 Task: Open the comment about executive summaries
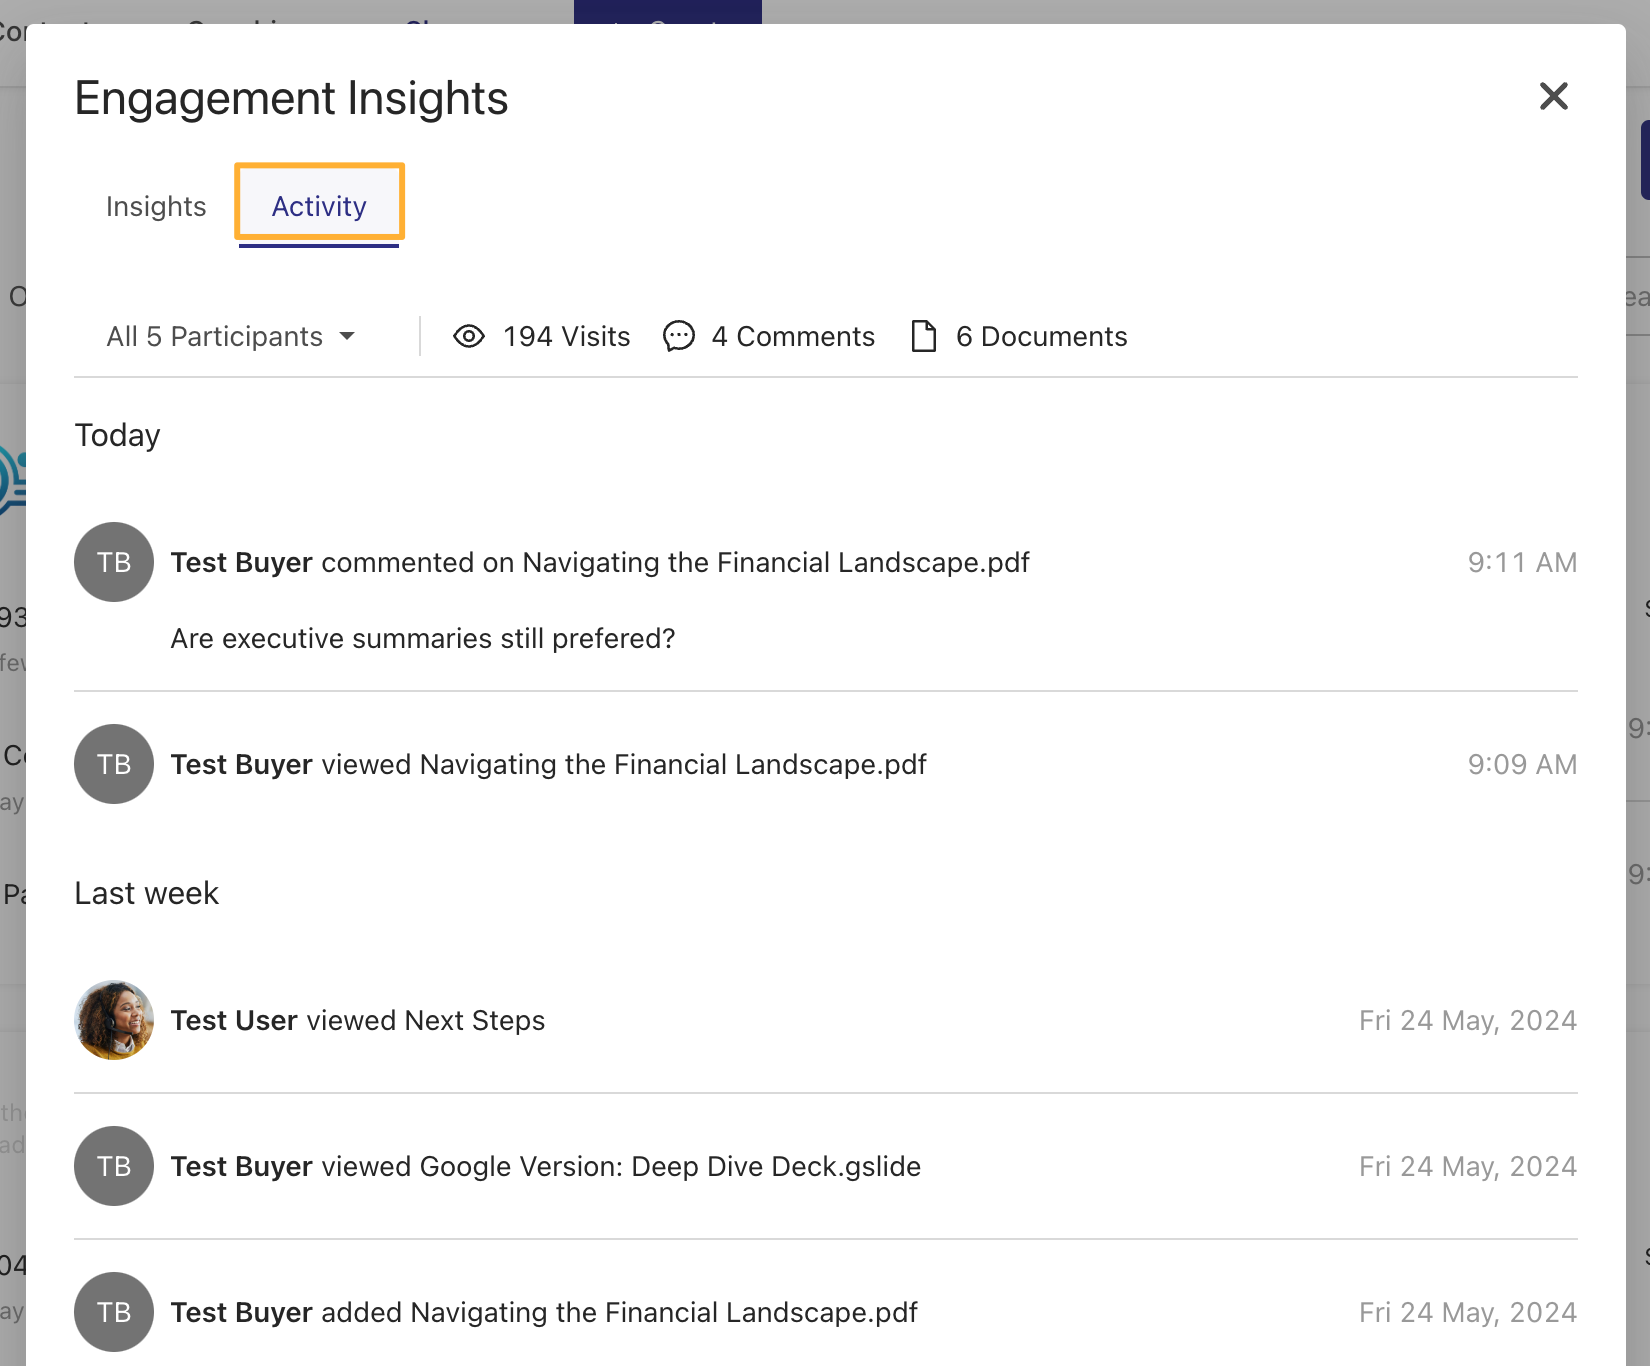422,639
